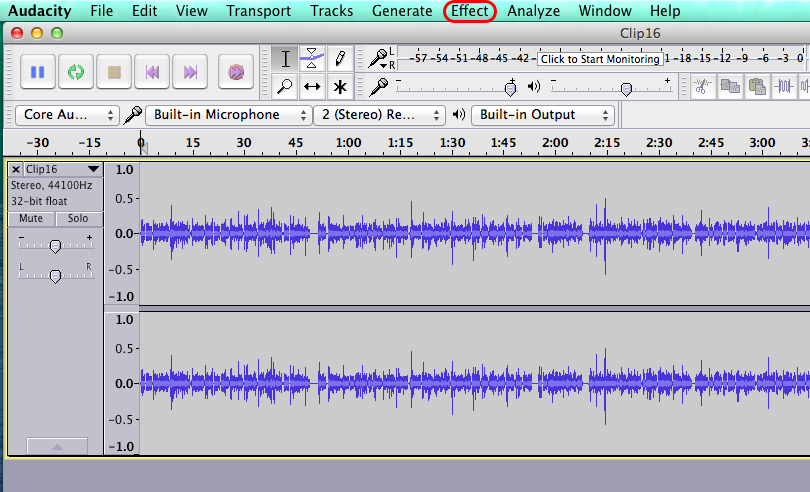Select the Draw pencil tool

[x=340, y=58]
